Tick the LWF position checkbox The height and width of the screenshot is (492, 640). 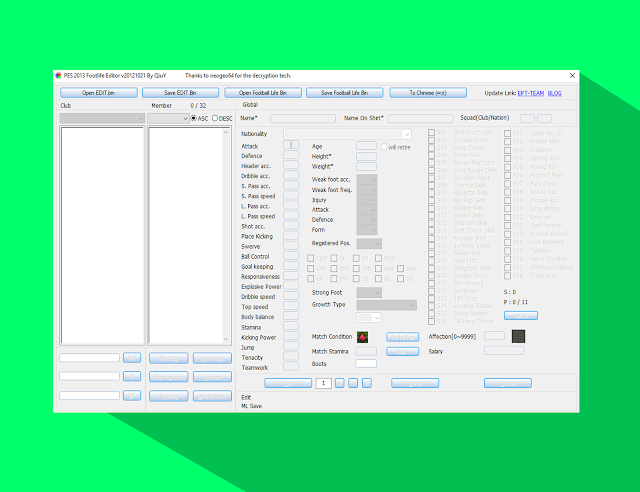click(x=311, y=258)
